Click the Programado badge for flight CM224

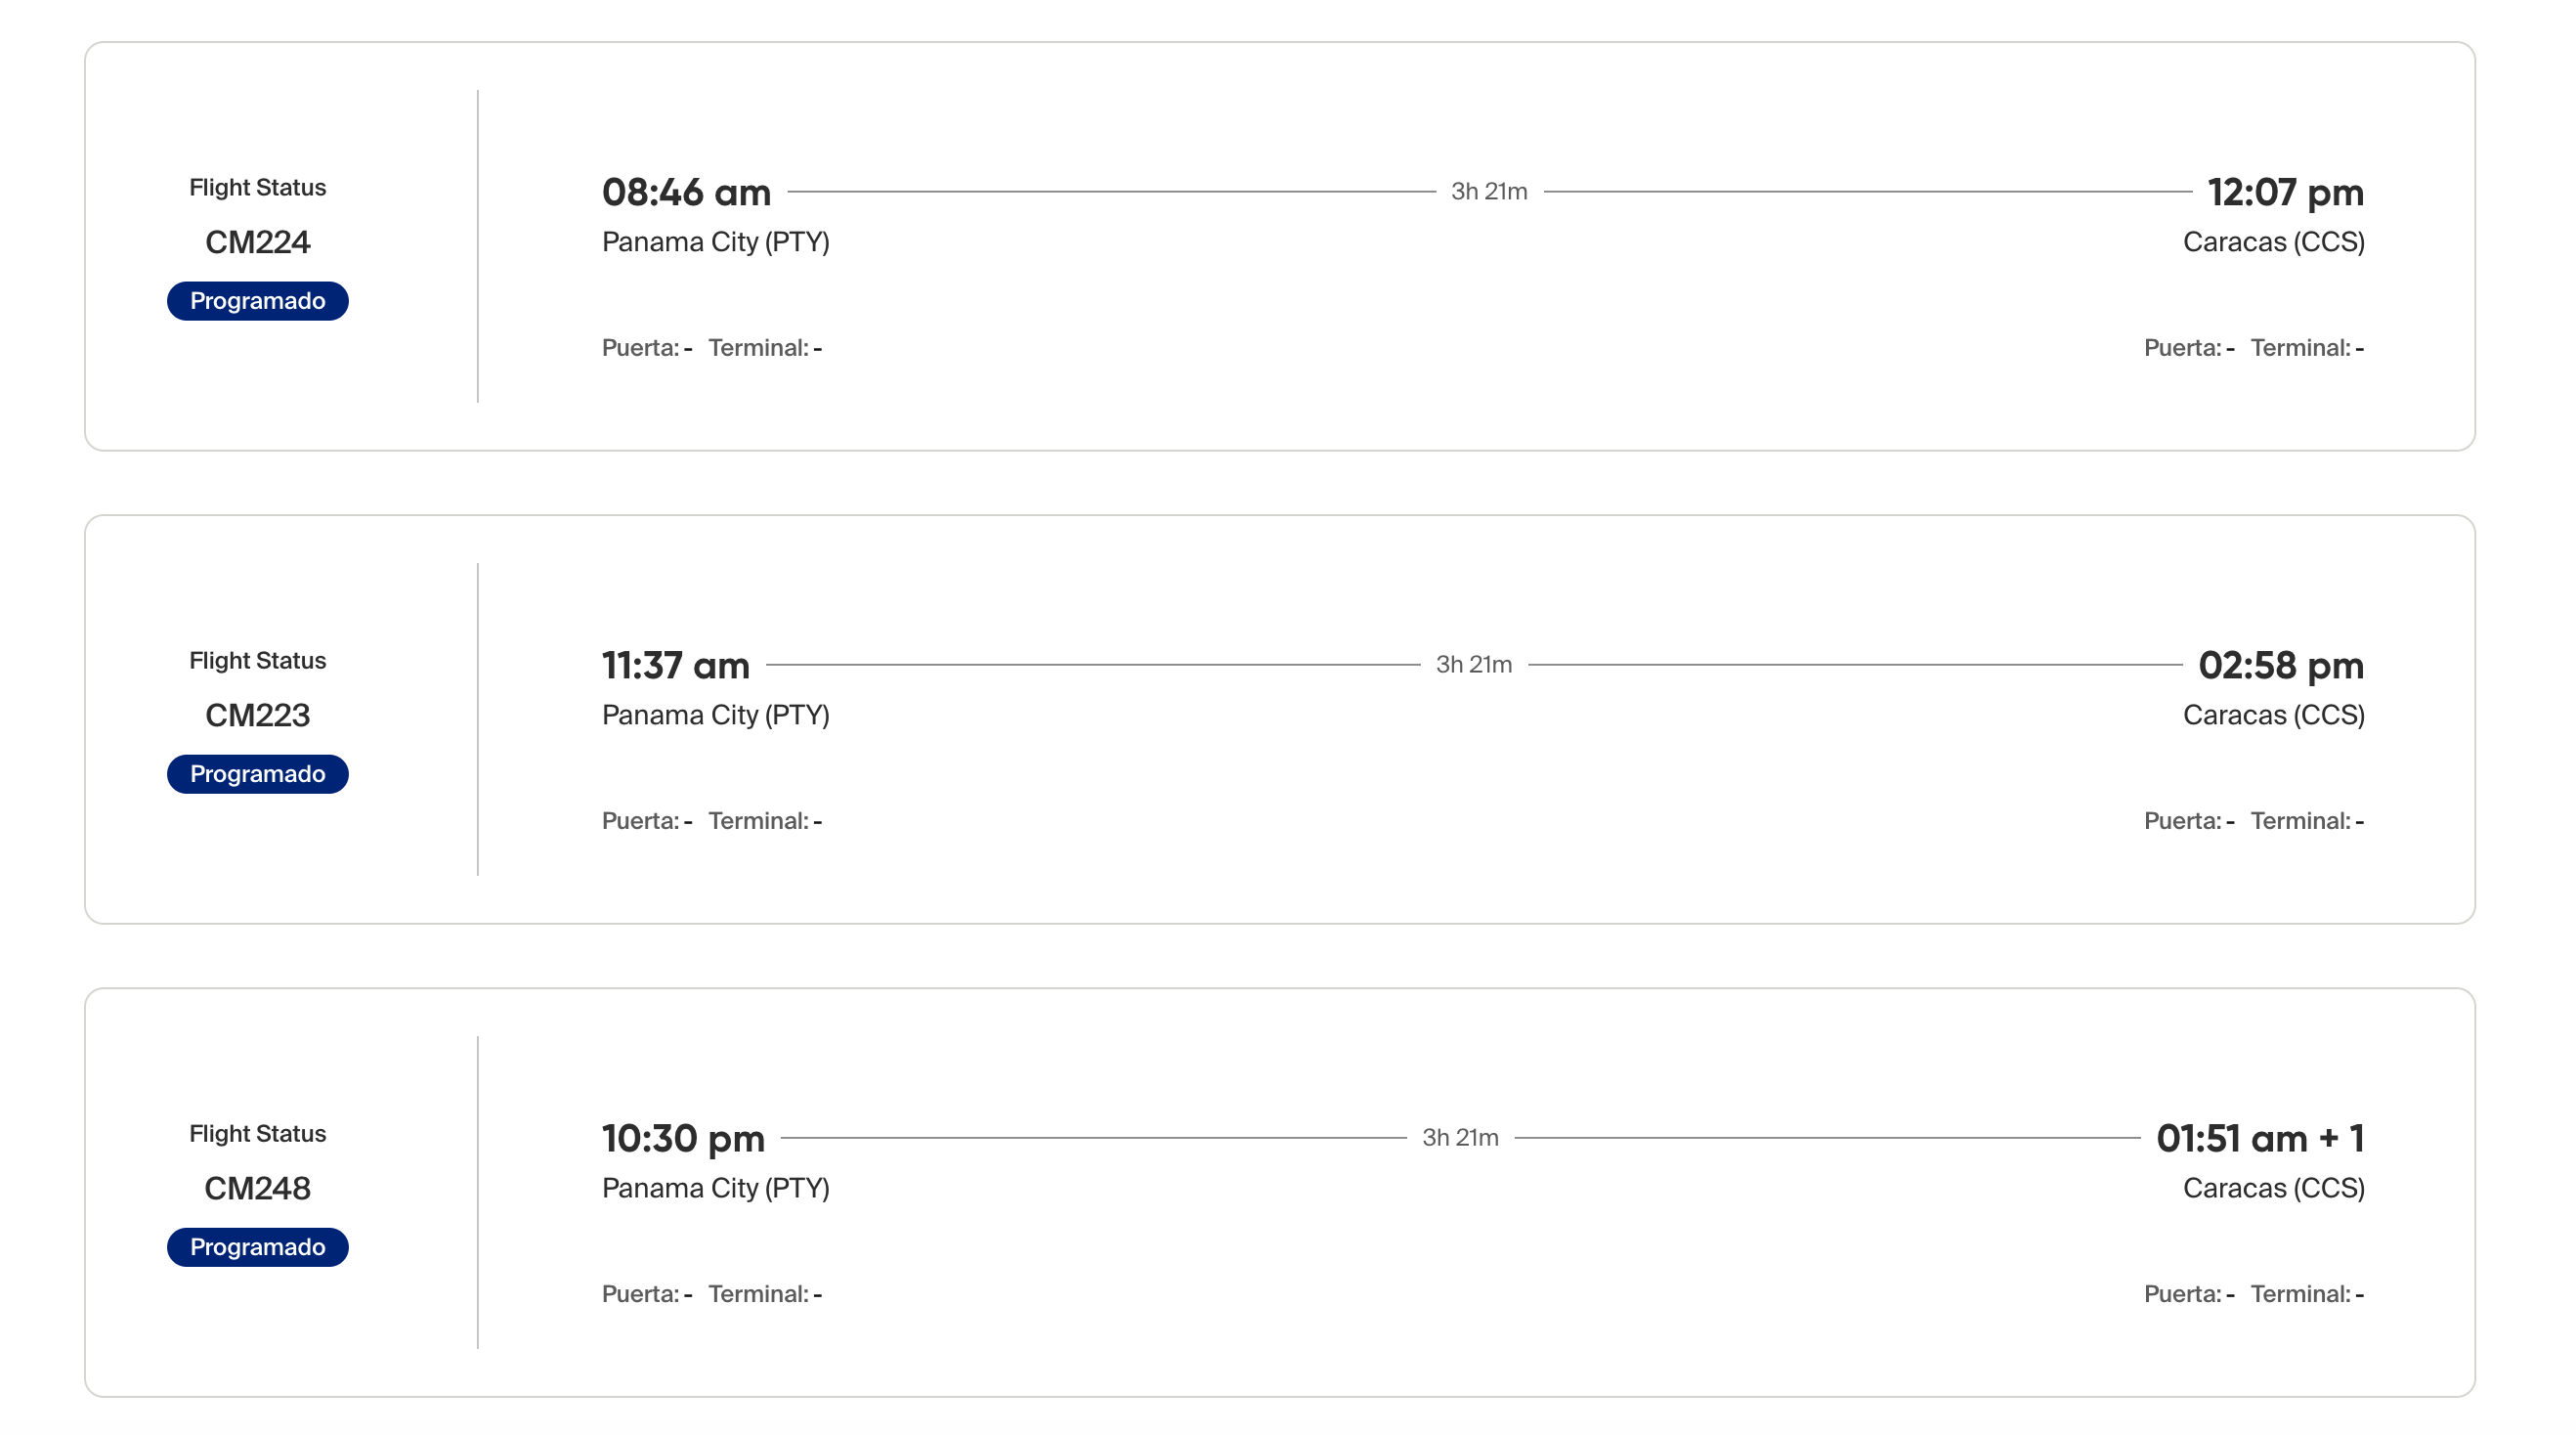point(257,301)
